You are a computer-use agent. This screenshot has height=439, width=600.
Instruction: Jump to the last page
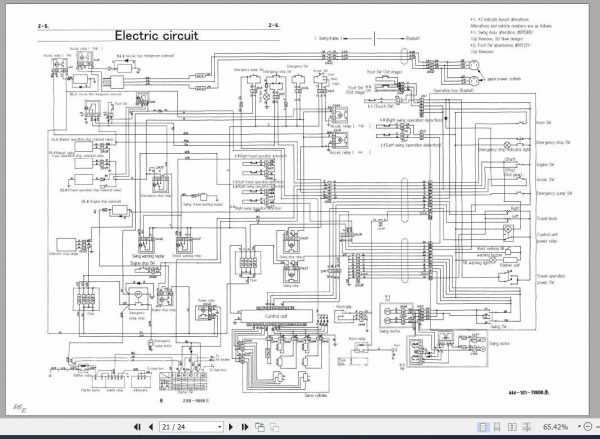coord(245,427)
